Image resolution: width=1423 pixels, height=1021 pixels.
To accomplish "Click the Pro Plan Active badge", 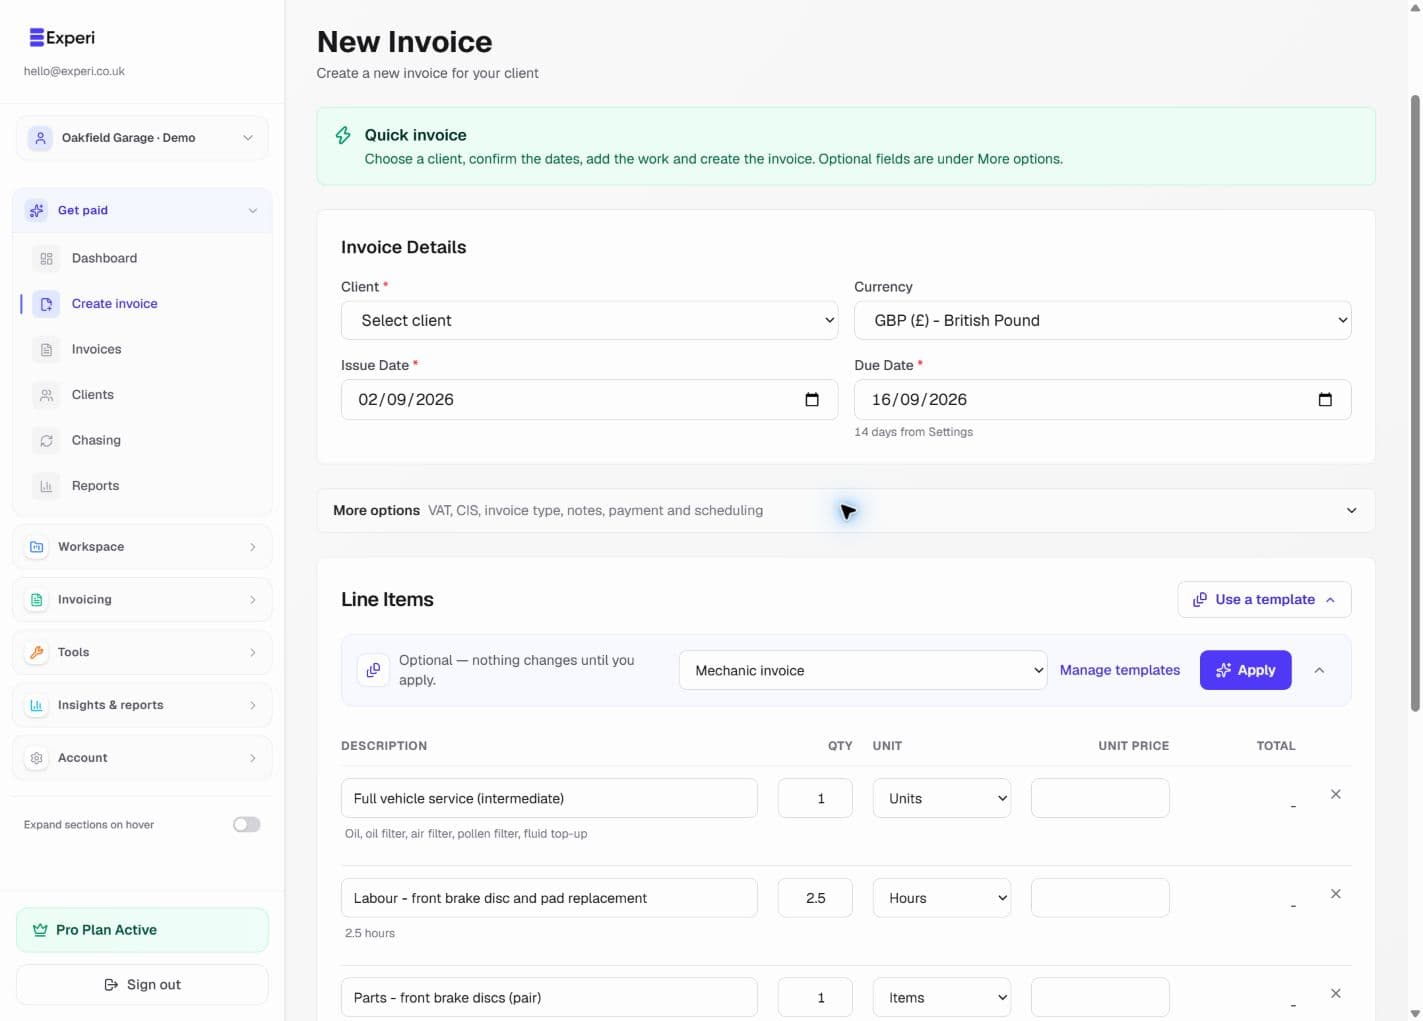I will click(x=142, y=930).
